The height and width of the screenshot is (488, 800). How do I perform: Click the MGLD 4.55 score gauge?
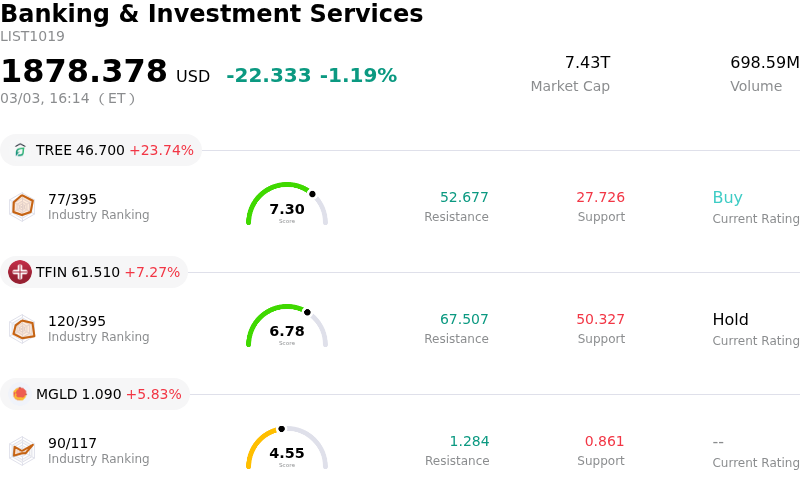287,449
